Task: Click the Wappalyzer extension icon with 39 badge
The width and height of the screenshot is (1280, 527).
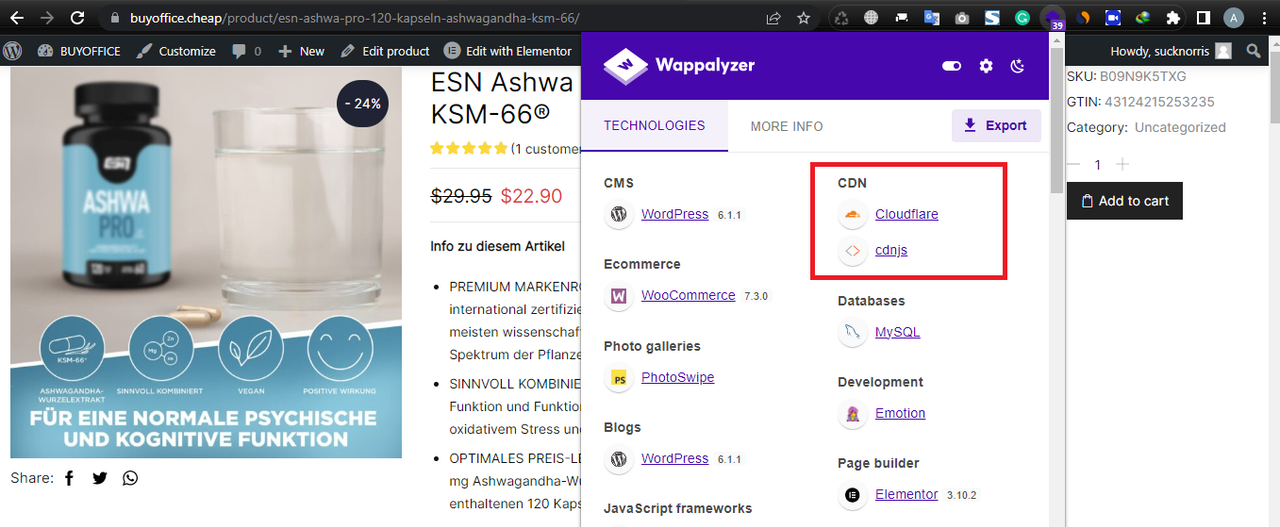Action: click(1053, 18)
